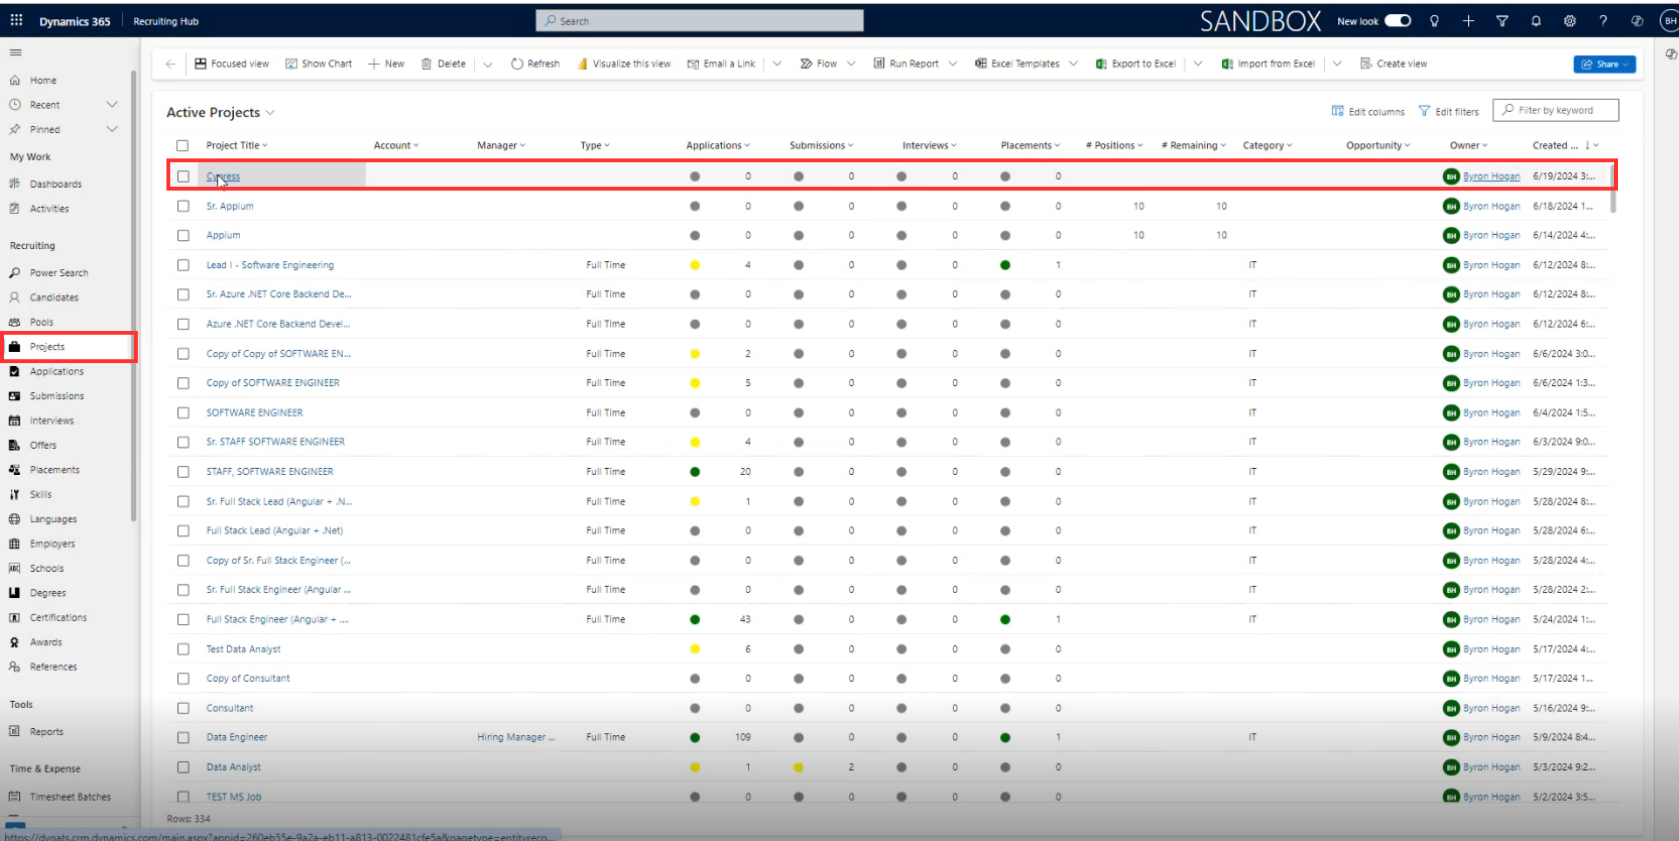Click the Skills sidebar icon
Image resolution: width=1679 pixels, height=841 pixels.
pos(14,495)
